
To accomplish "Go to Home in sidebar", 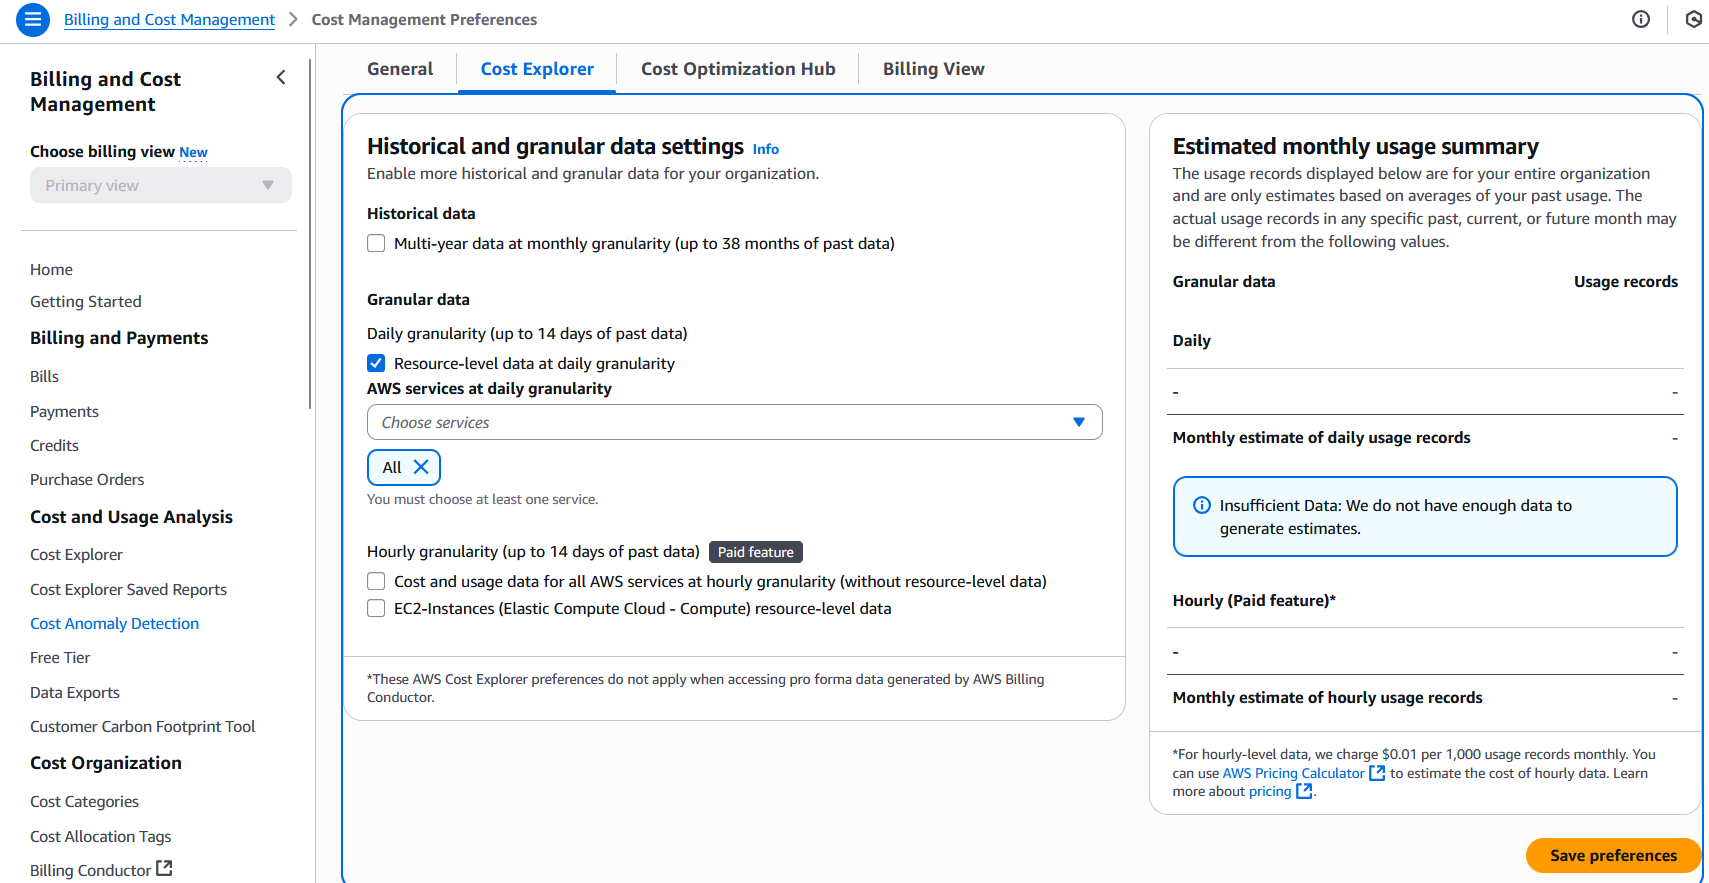I will click(51, 269).
